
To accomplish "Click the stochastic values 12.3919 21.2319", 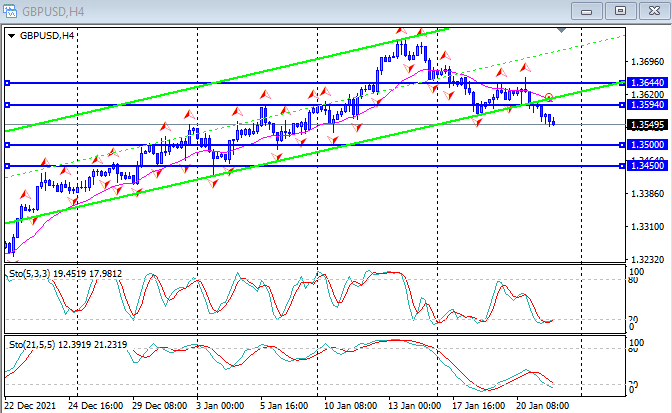I will [93, 344].
